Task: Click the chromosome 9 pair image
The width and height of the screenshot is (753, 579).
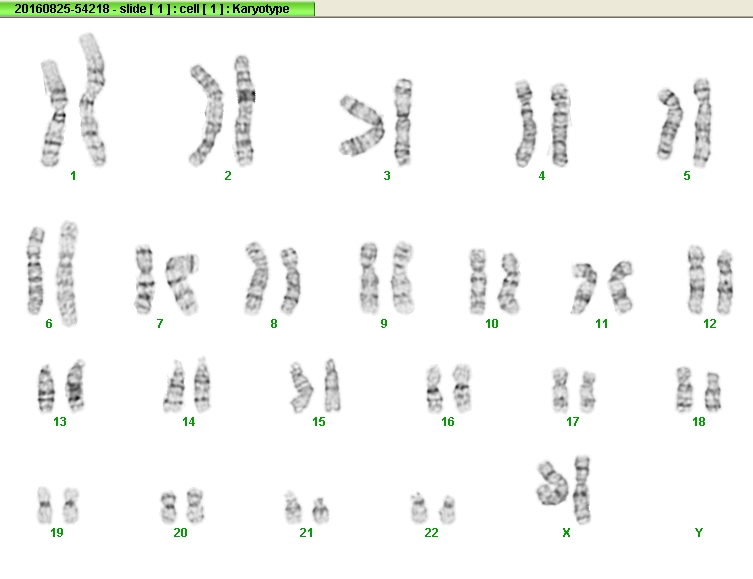Action: tap(387, 278)
